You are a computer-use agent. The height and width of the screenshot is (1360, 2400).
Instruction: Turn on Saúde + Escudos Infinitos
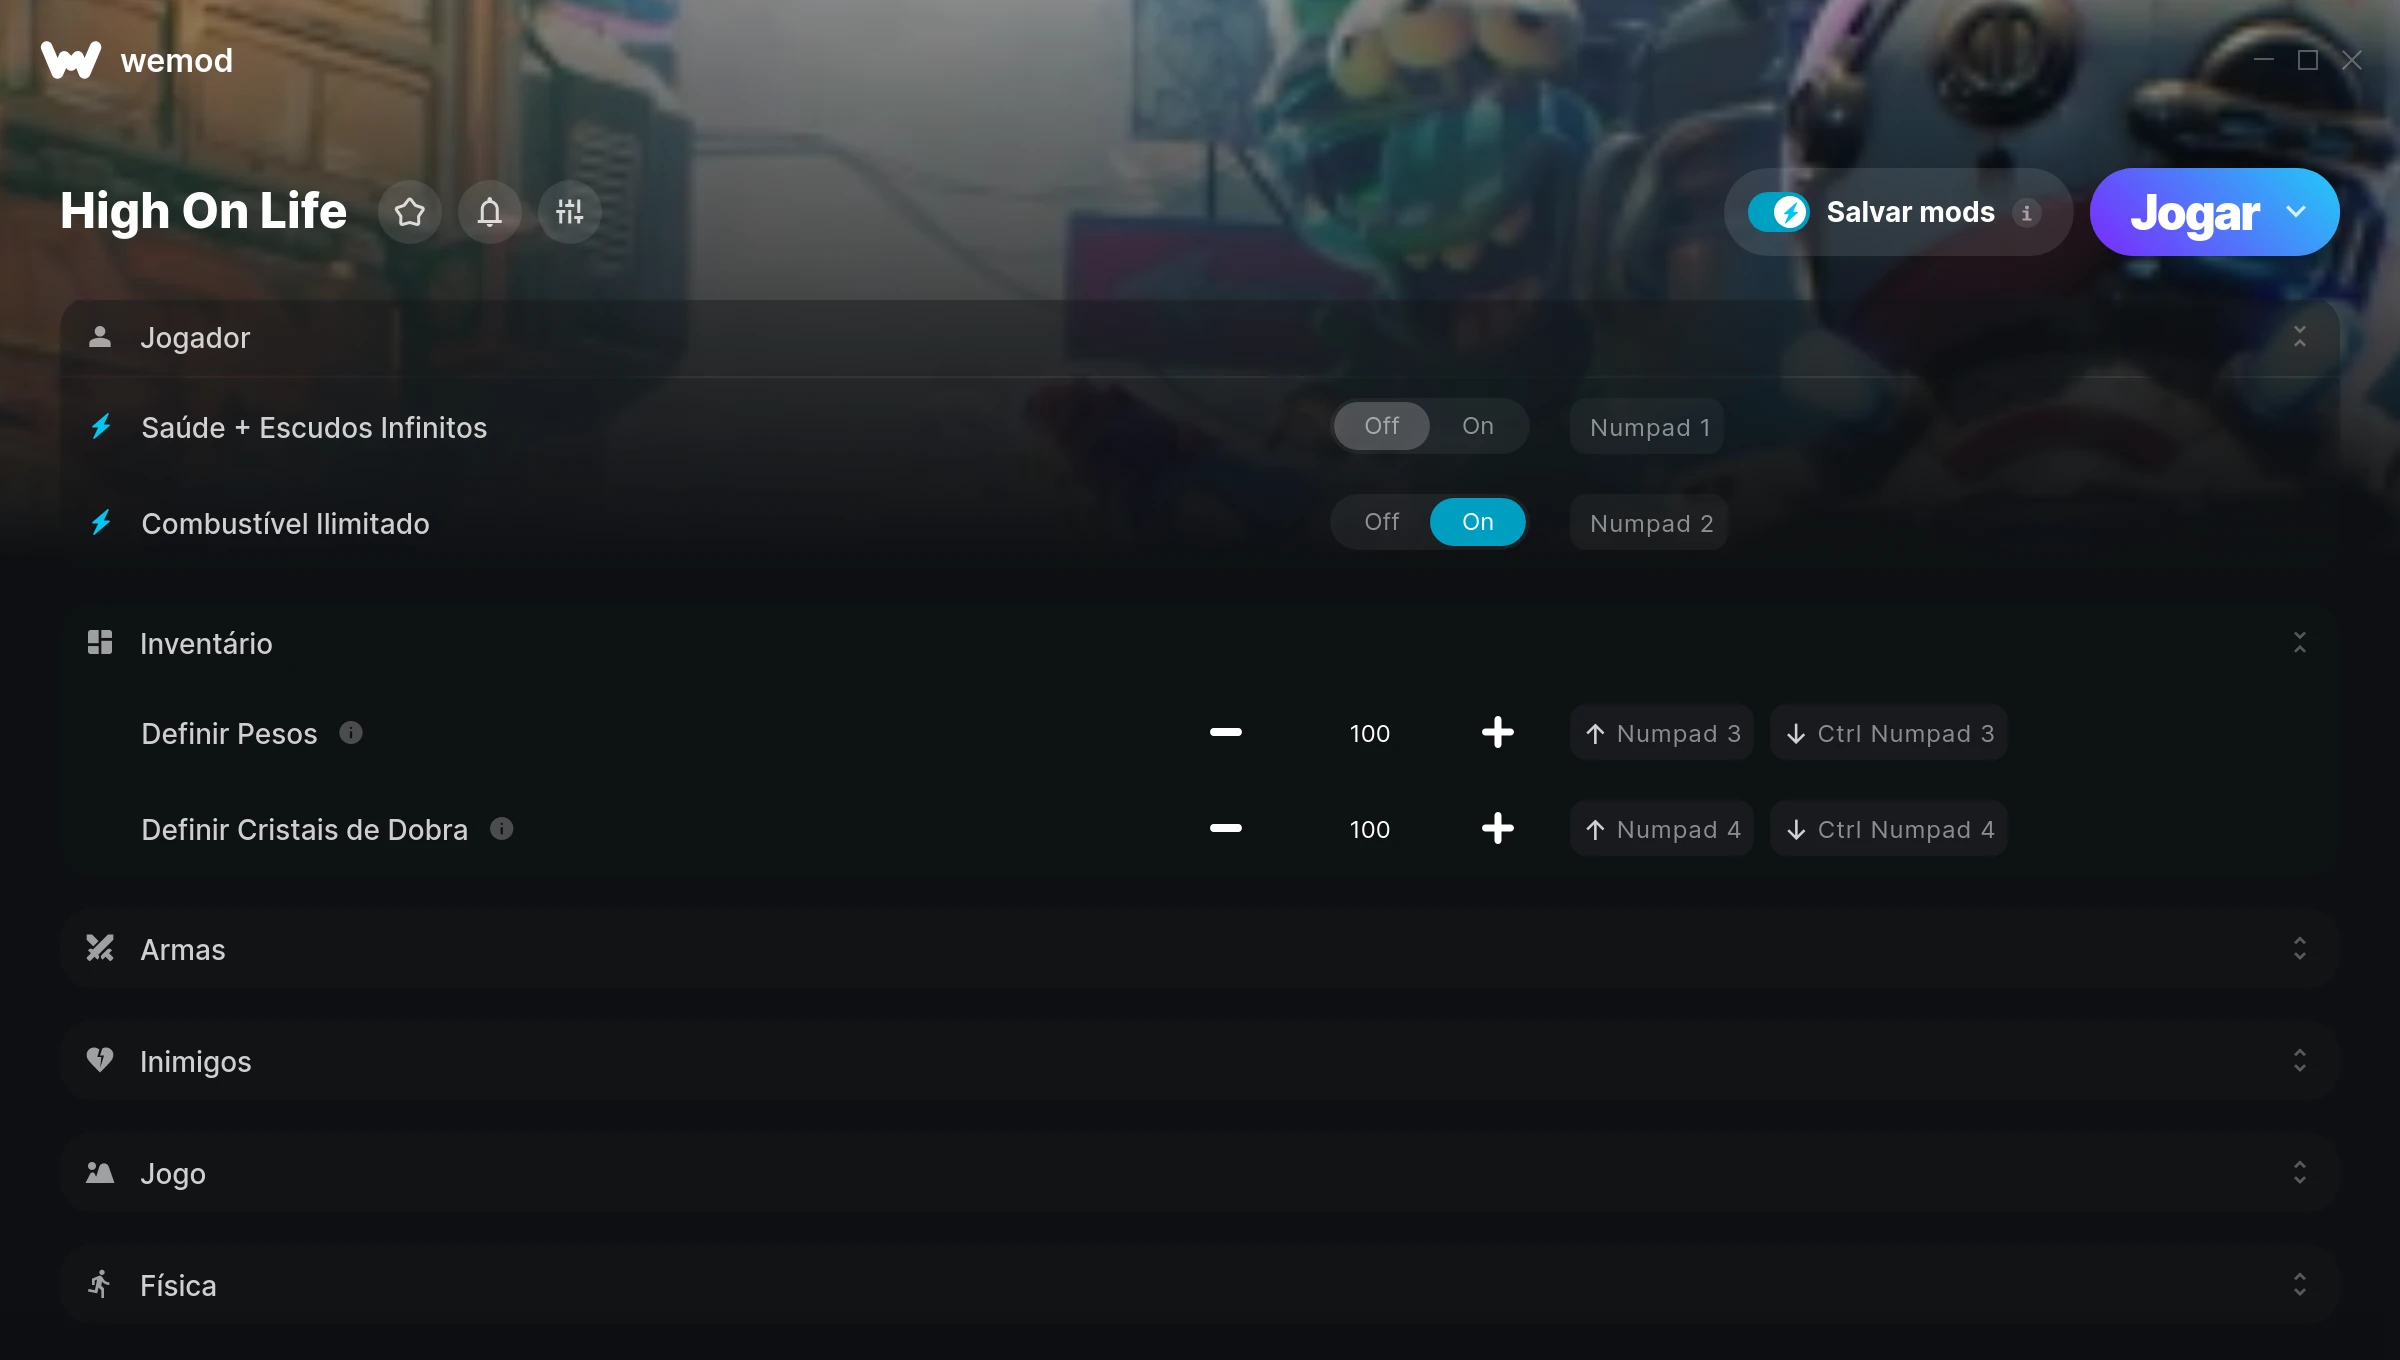(x=1478, y=426)
